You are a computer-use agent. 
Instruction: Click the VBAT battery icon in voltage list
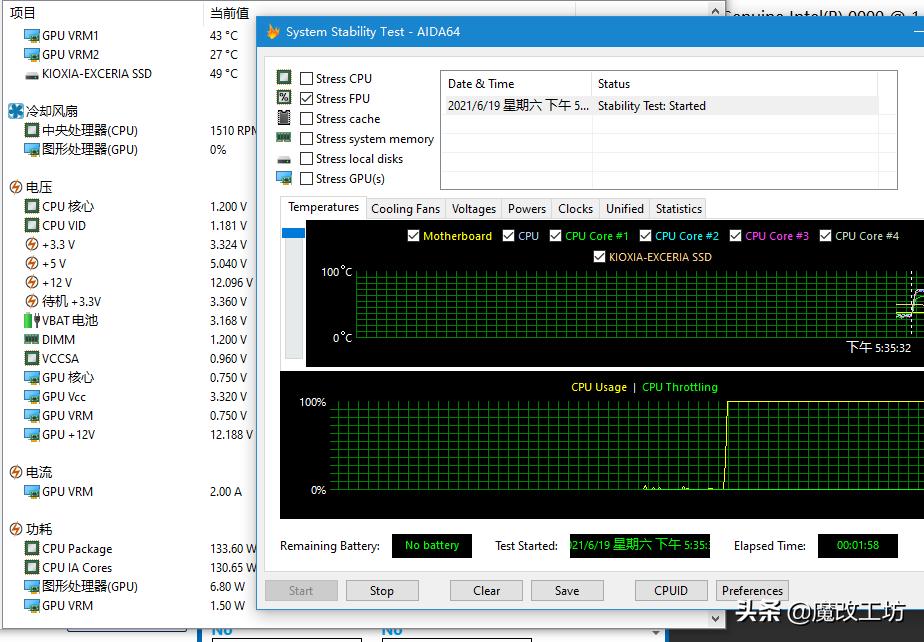pyautogui.click(x=32, y=321)
